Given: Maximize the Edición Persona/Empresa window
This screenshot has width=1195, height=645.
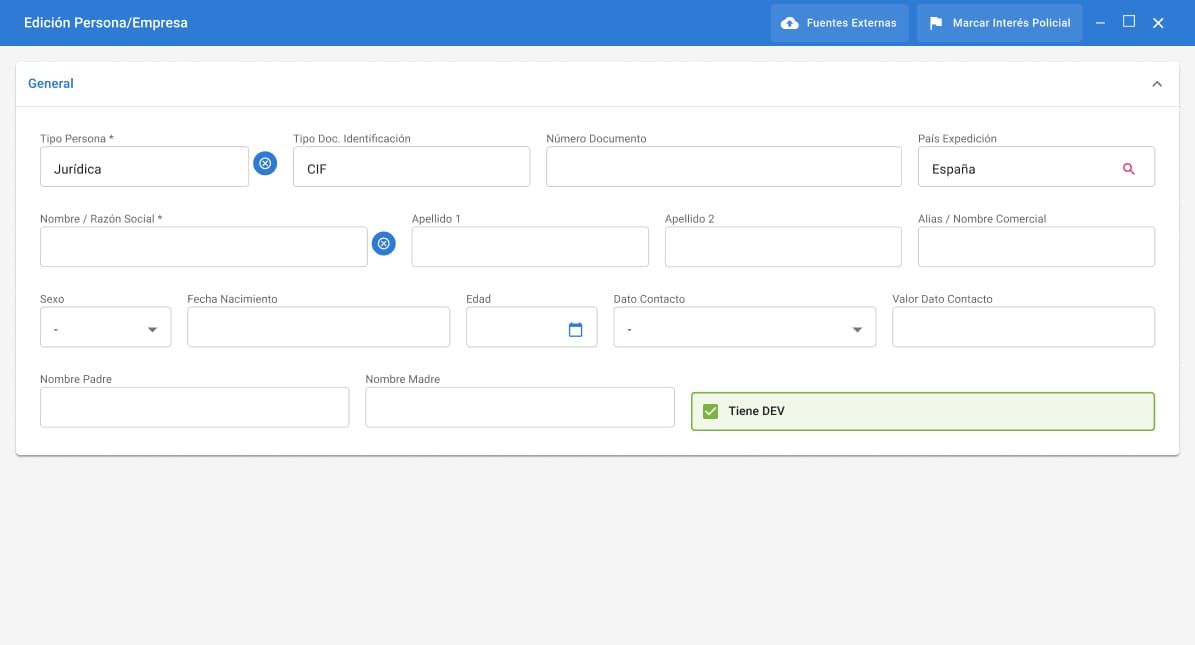Looking at the screenshot, I should 1129,21.
